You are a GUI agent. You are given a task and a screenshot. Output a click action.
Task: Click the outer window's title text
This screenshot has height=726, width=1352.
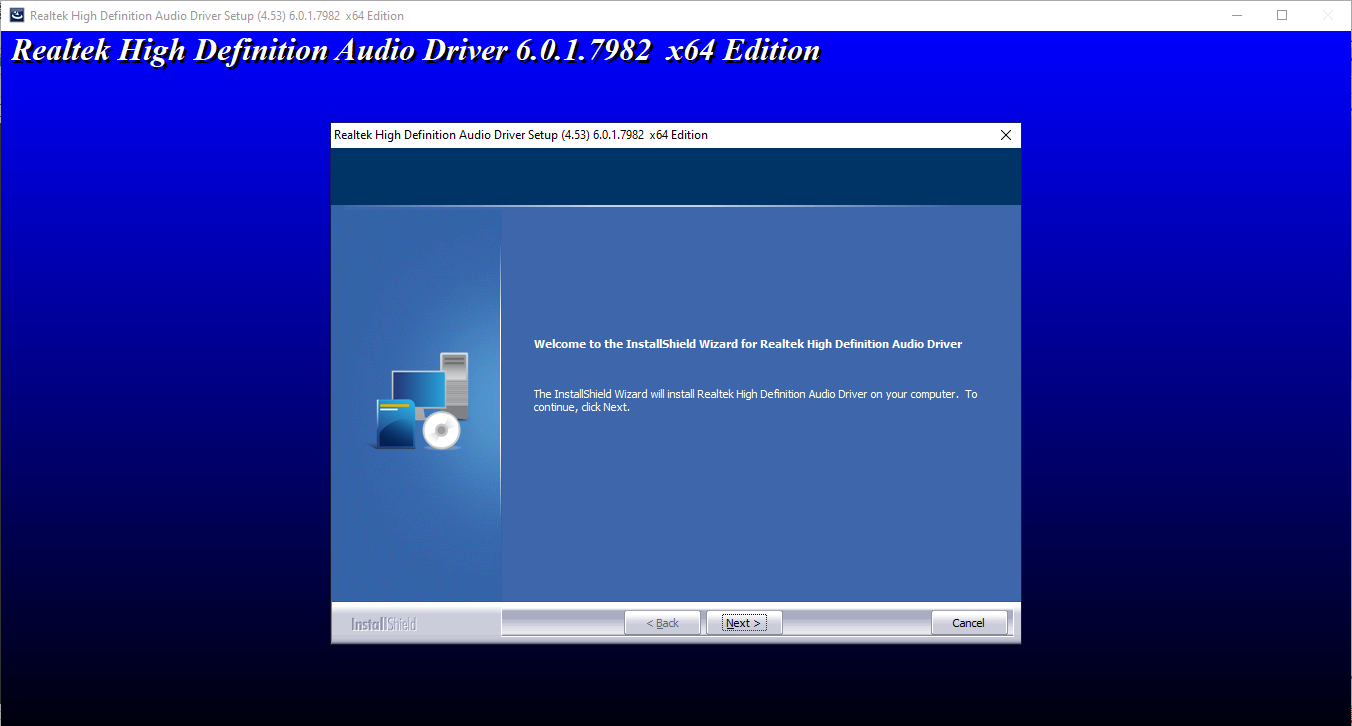point(217,16)
